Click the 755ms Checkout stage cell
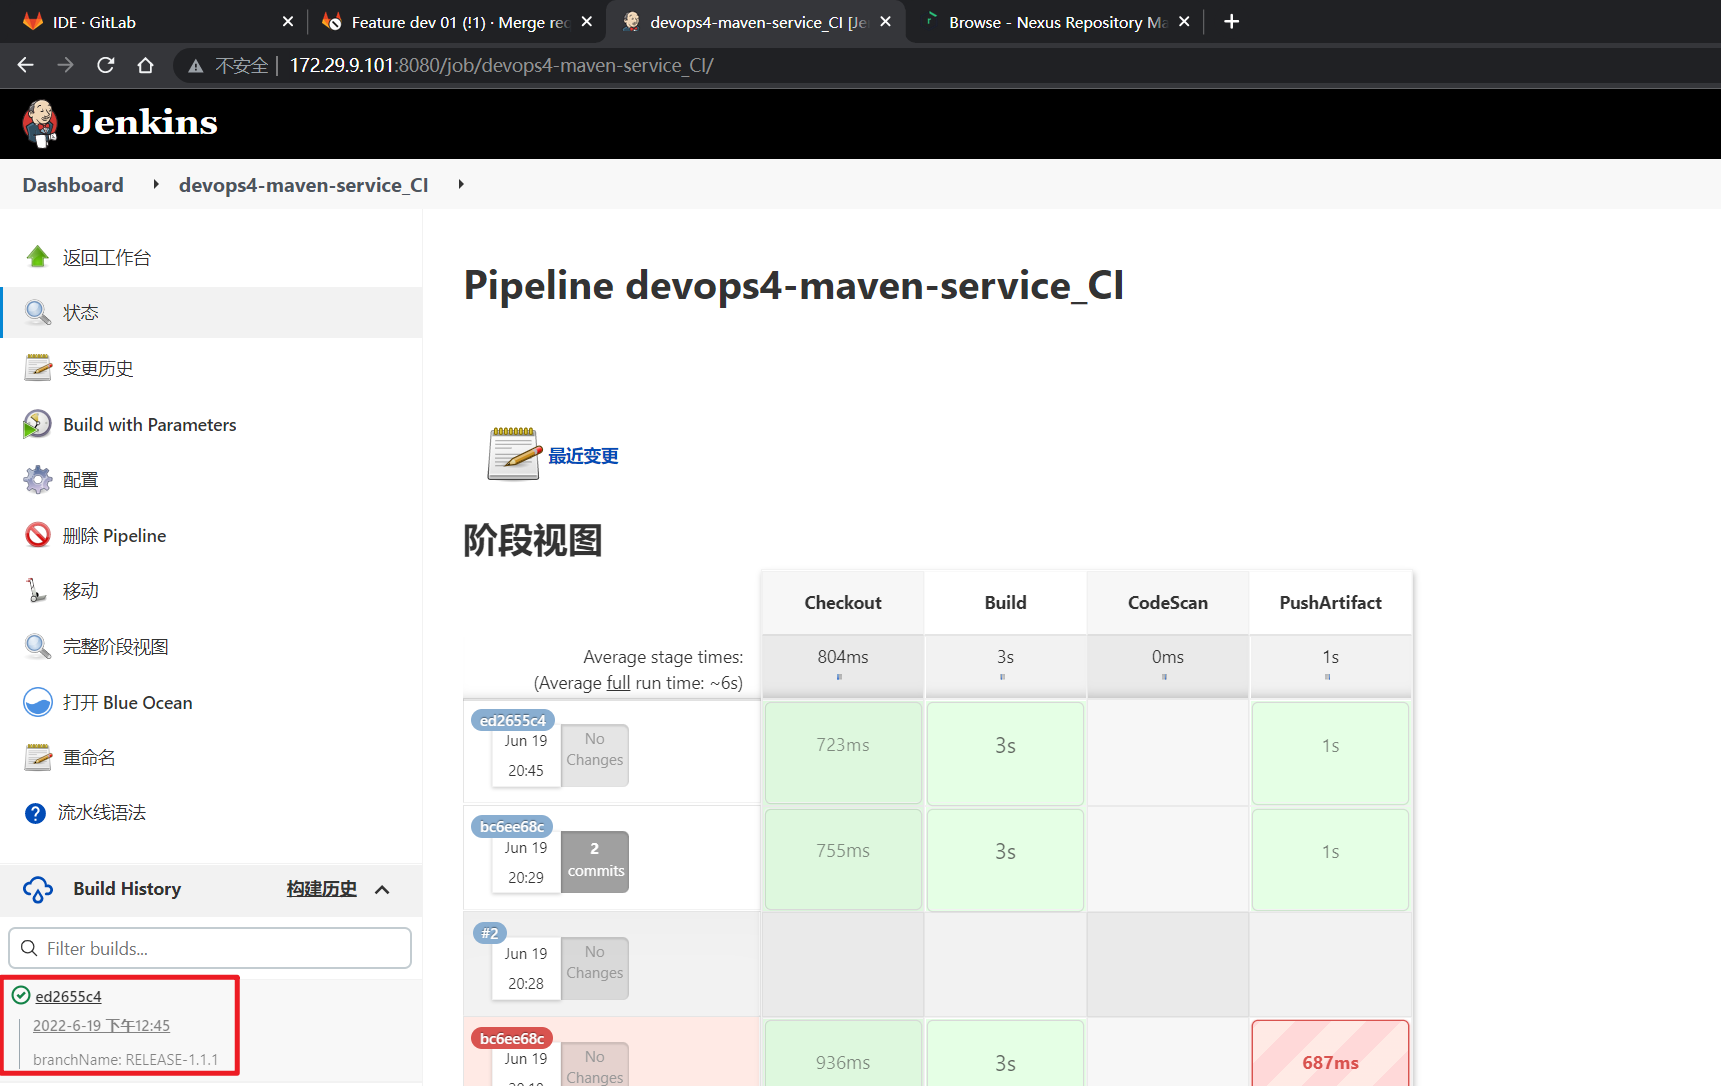 (x=843, y=860)
